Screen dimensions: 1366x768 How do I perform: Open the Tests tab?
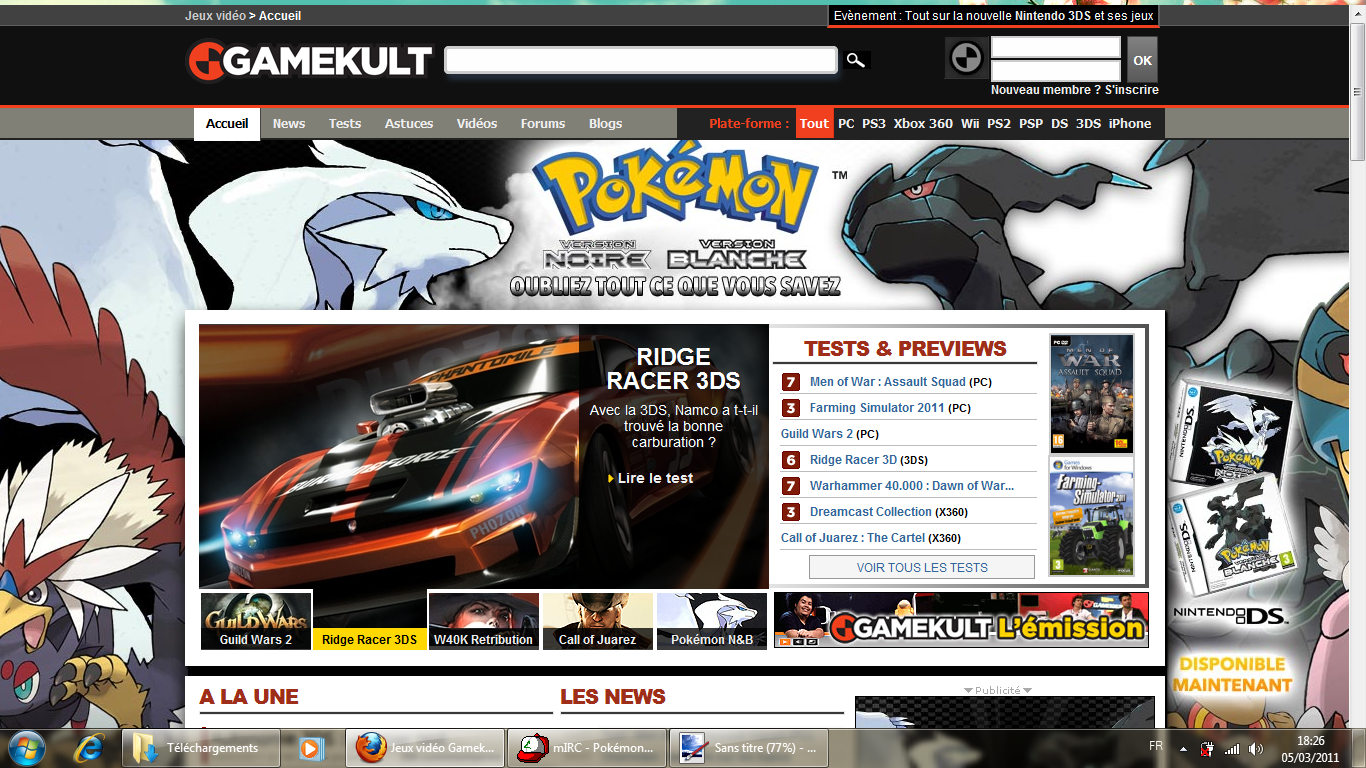[x=345, y=124]
